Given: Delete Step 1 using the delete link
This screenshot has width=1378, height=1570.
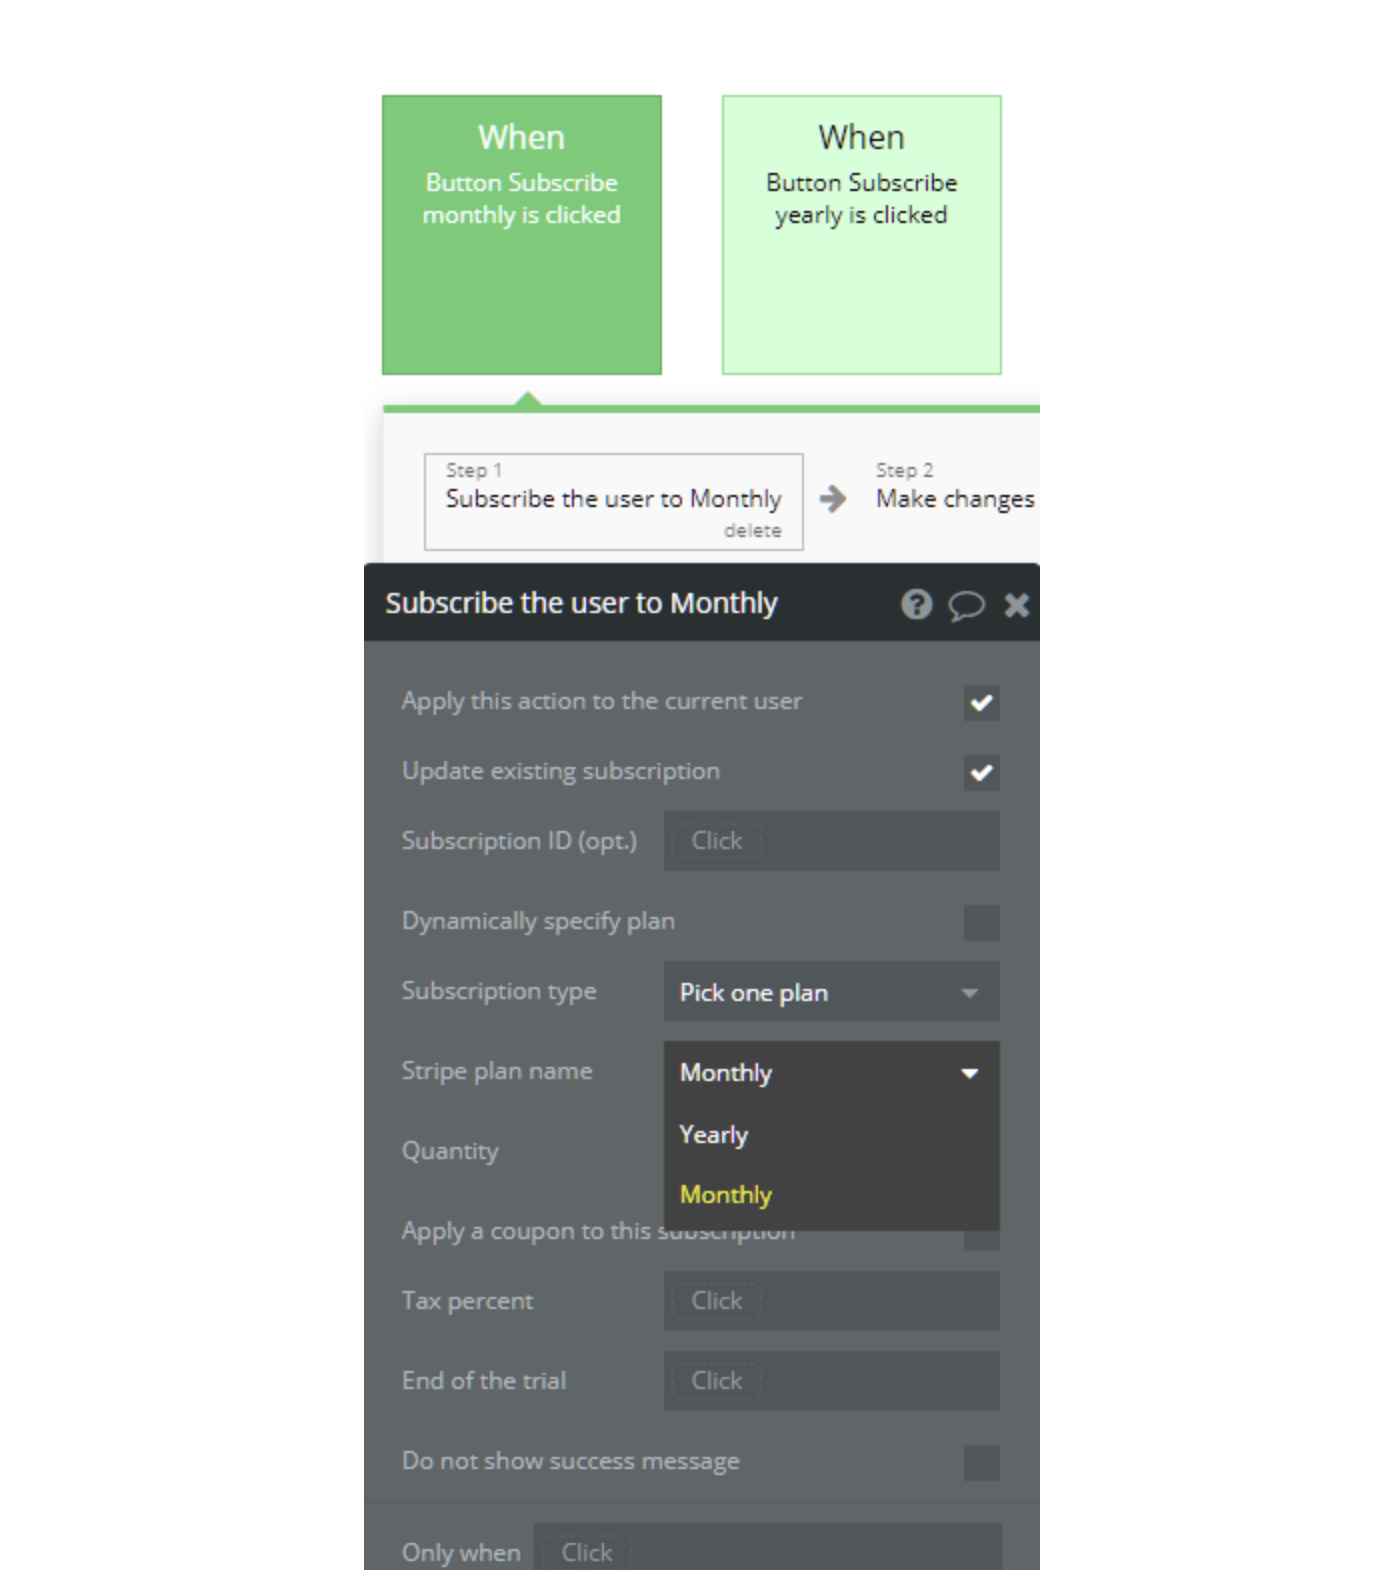Looking at the screenshot, I should [x=752, y=531].
